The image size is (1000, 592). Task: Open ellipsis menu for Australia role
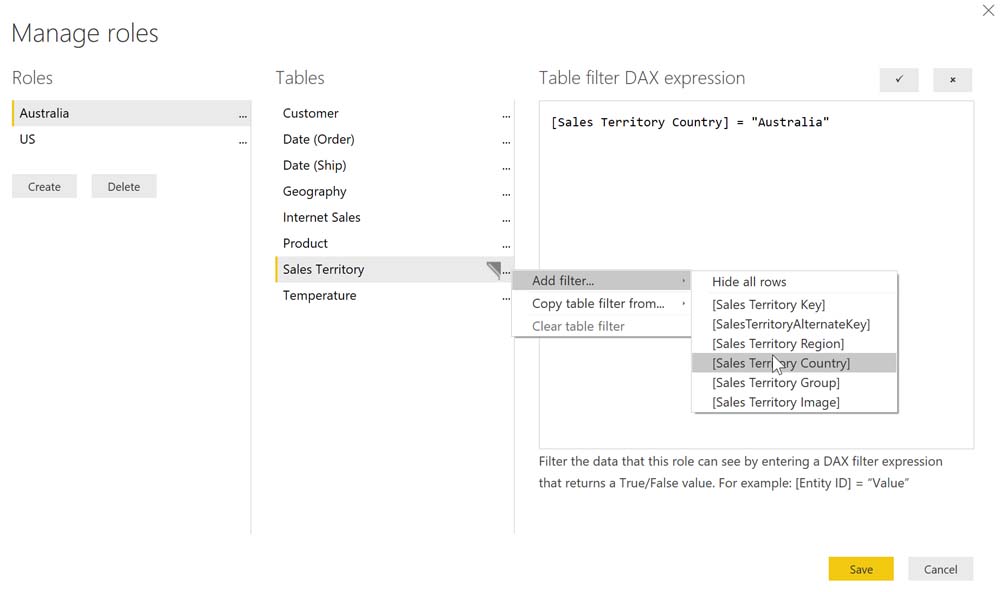click(243, 115)
